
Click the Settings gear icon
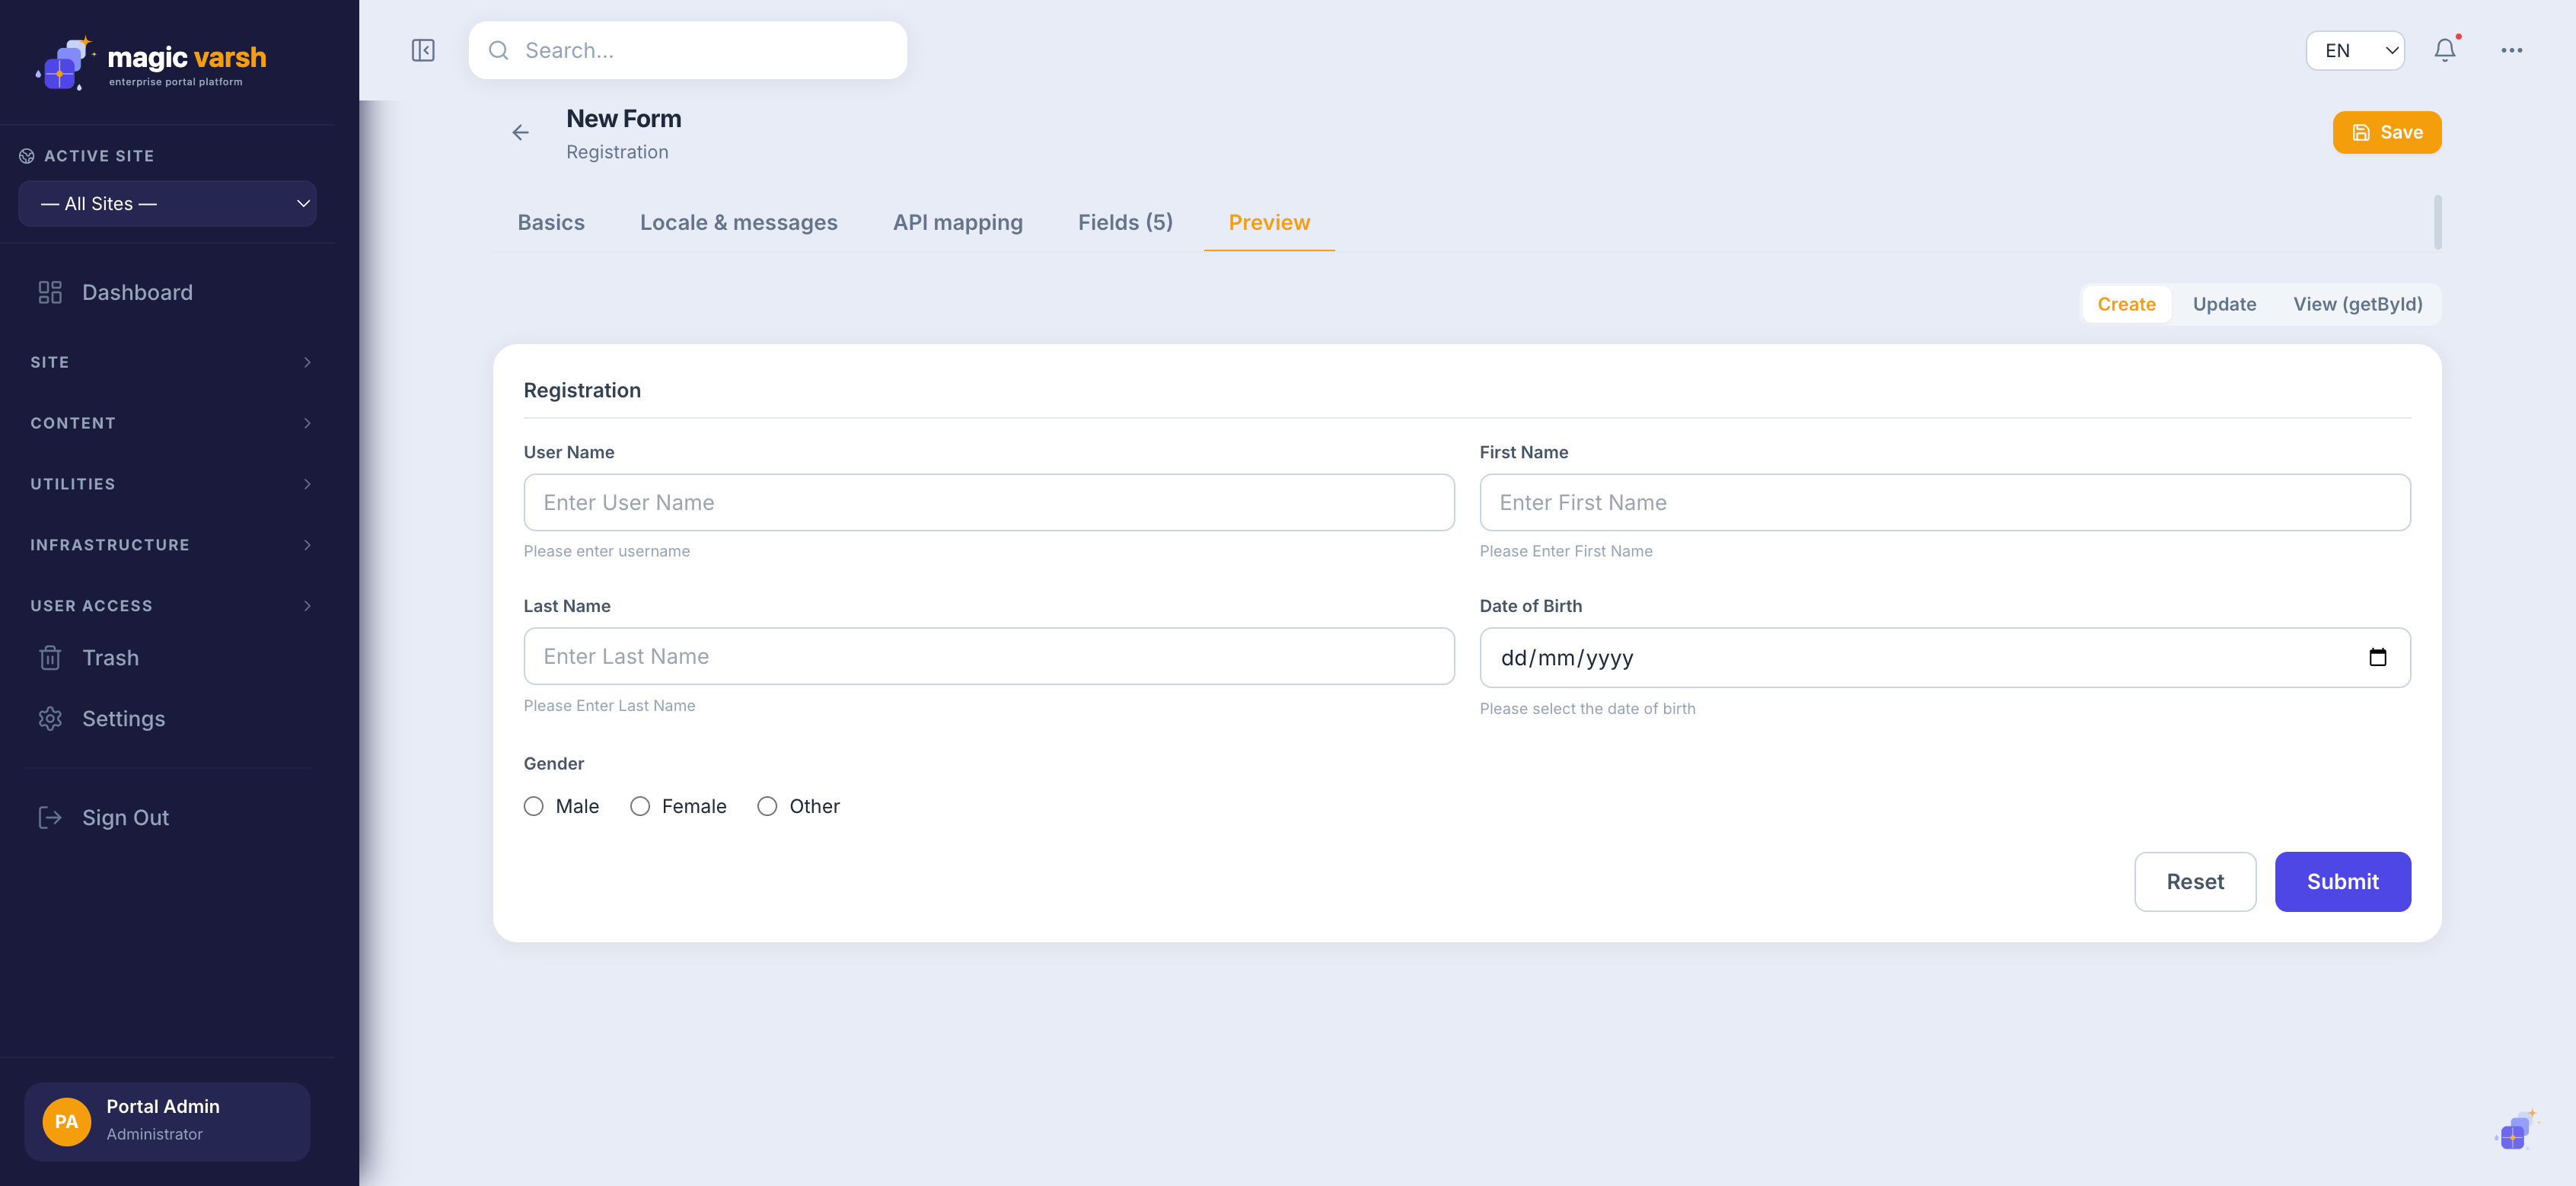pyautogui.click(x=50, y=719)
